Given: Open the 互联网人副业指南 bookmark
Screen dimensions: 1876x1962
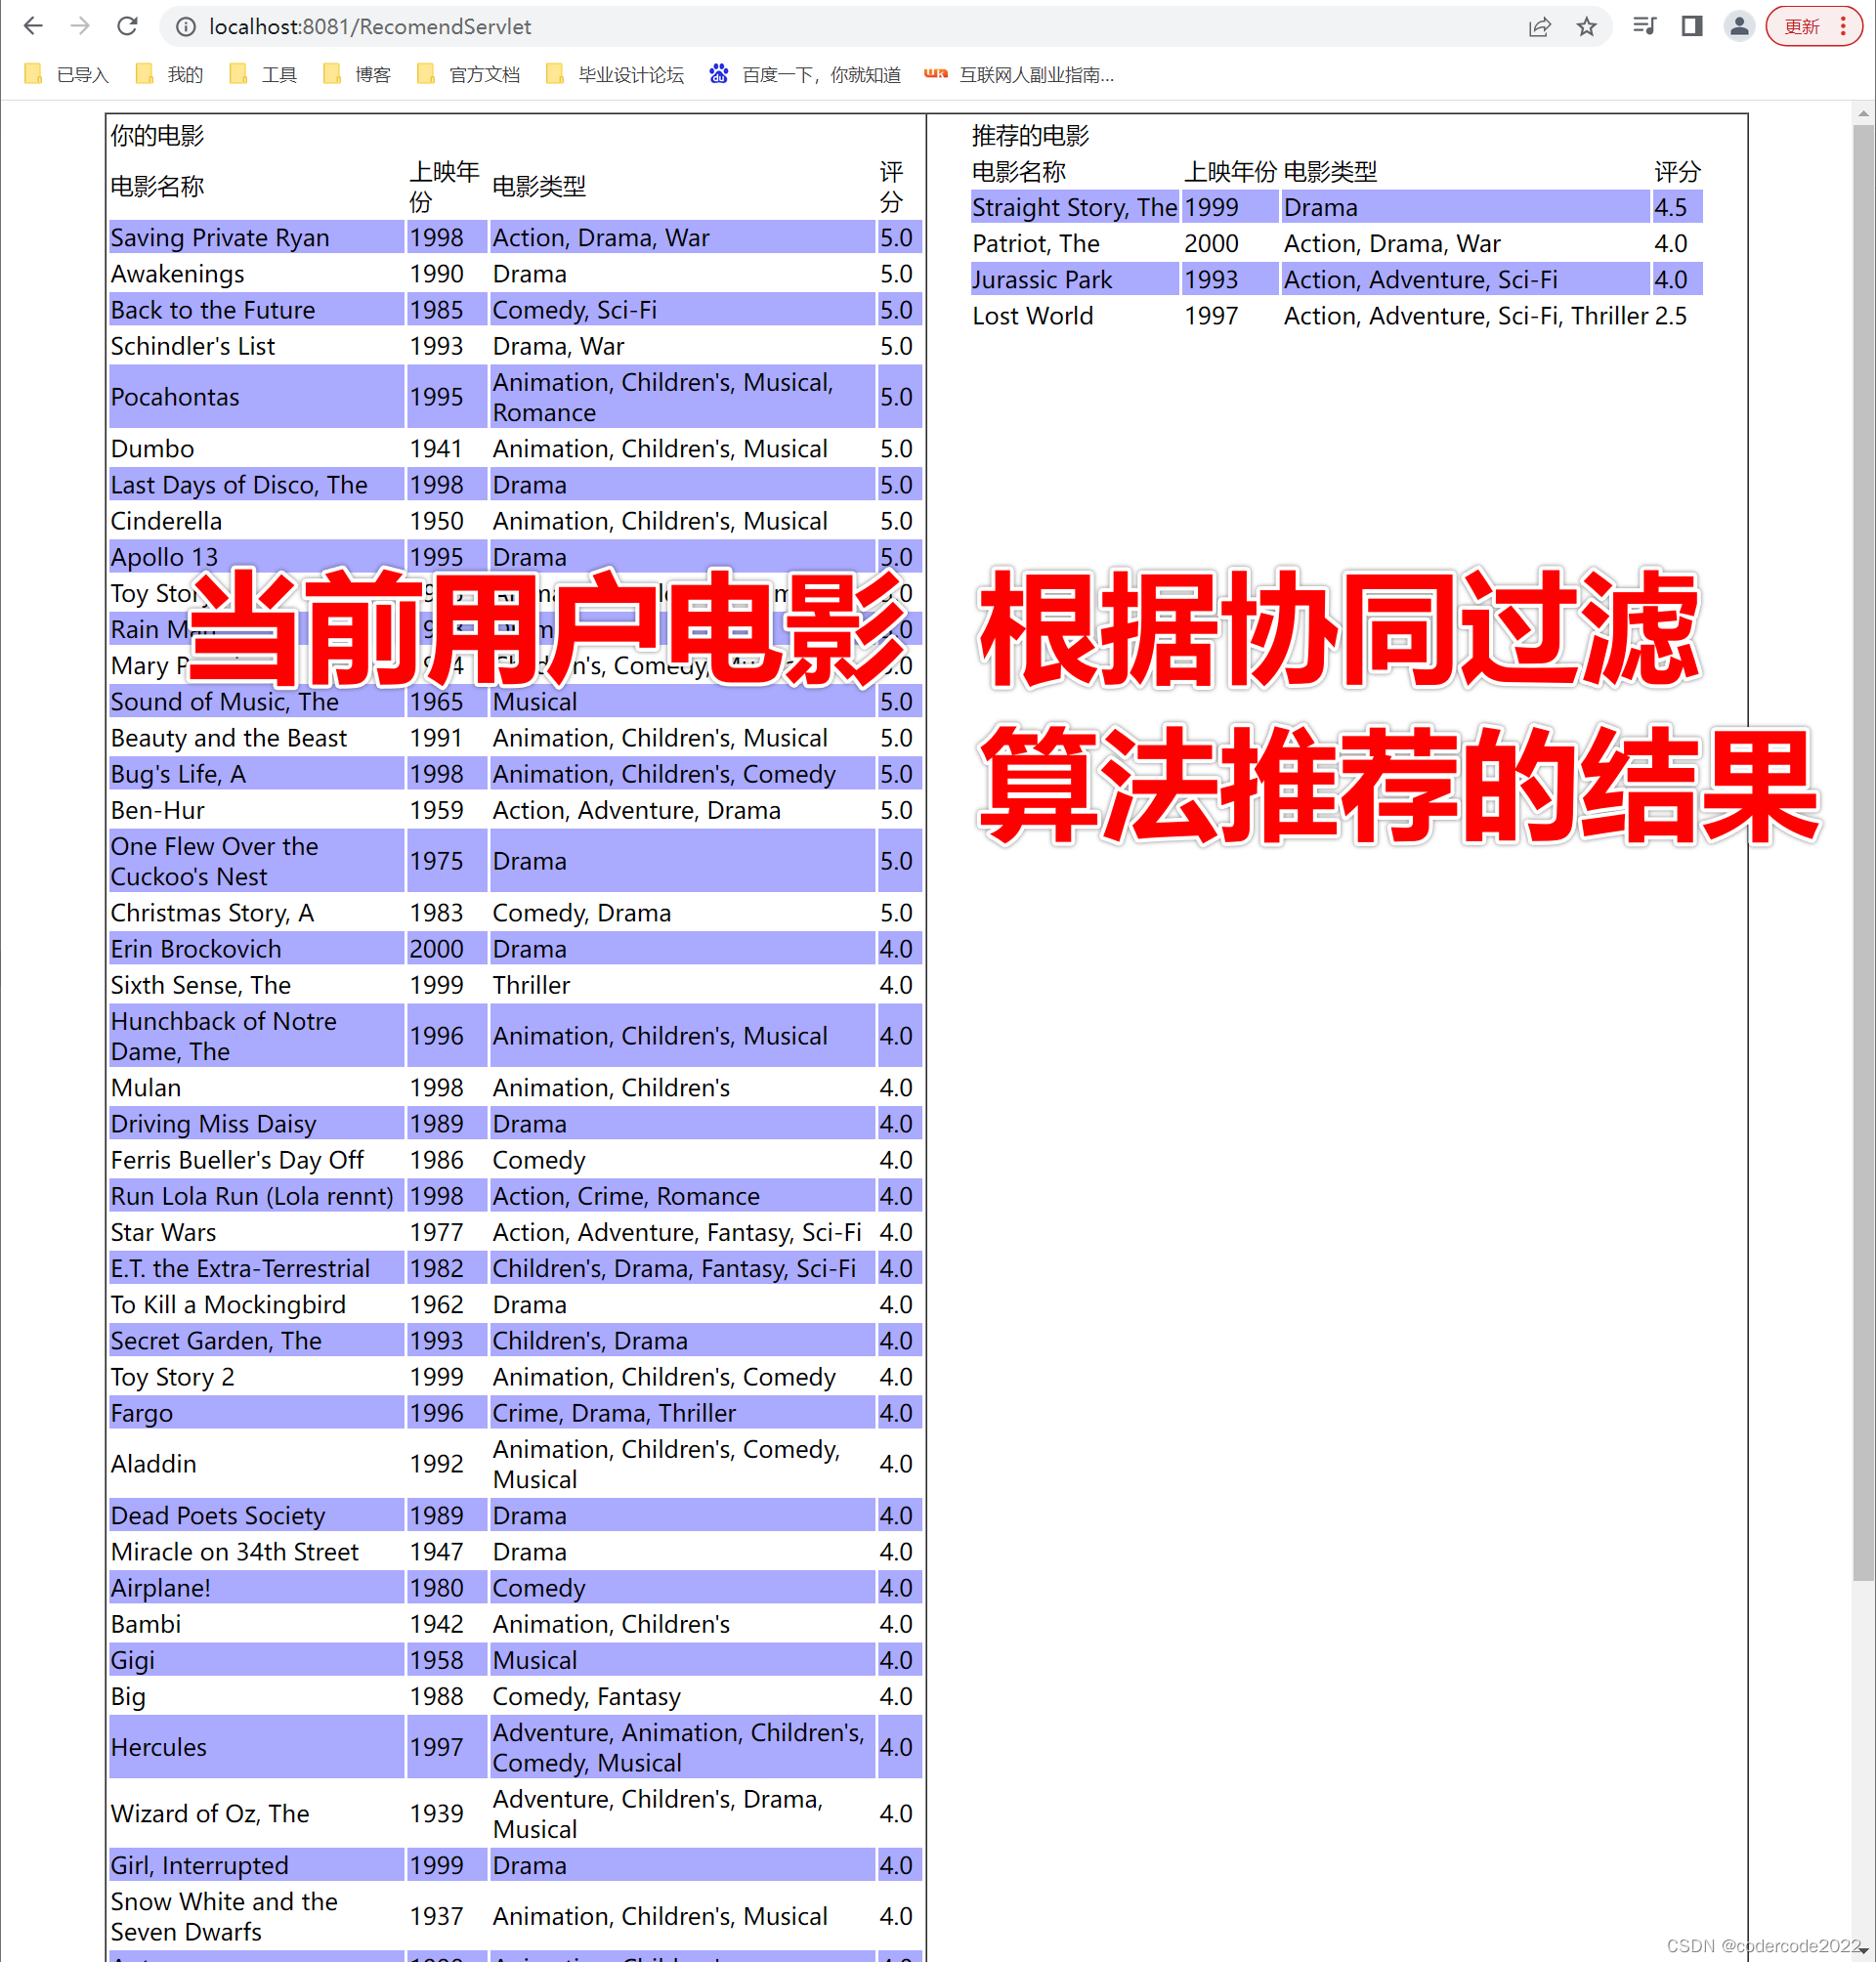Looking at the screenshot, I should point(1035,74).
